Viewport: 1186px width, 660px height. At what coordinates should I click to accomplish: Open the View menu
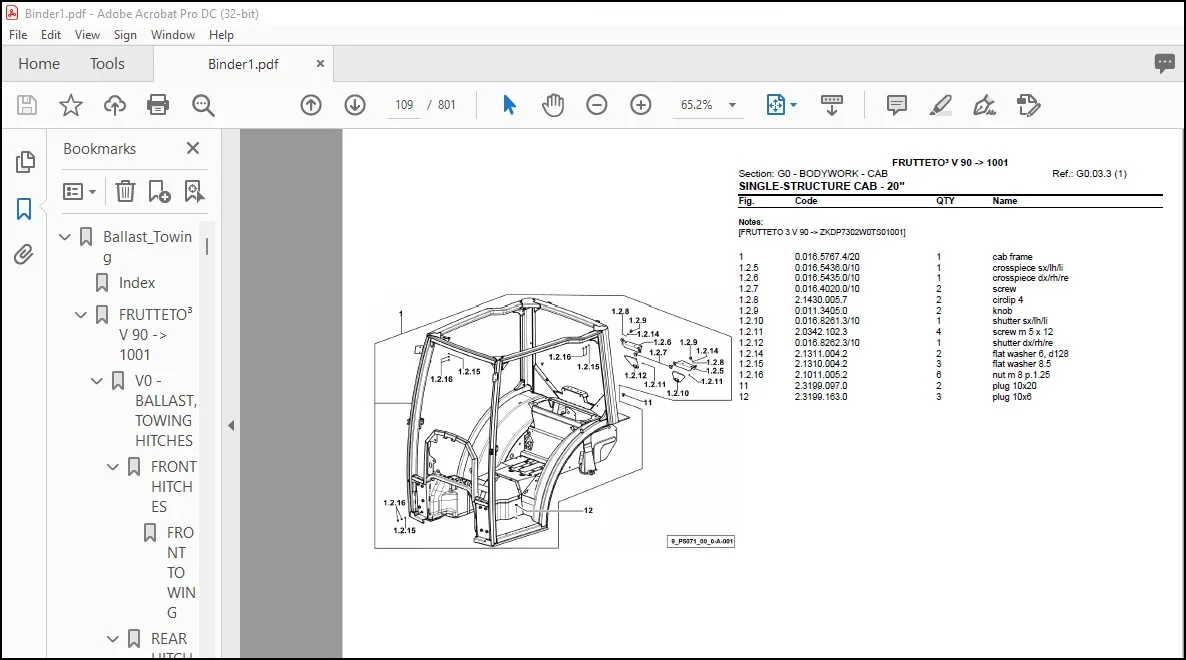click(x=87, y=35)
